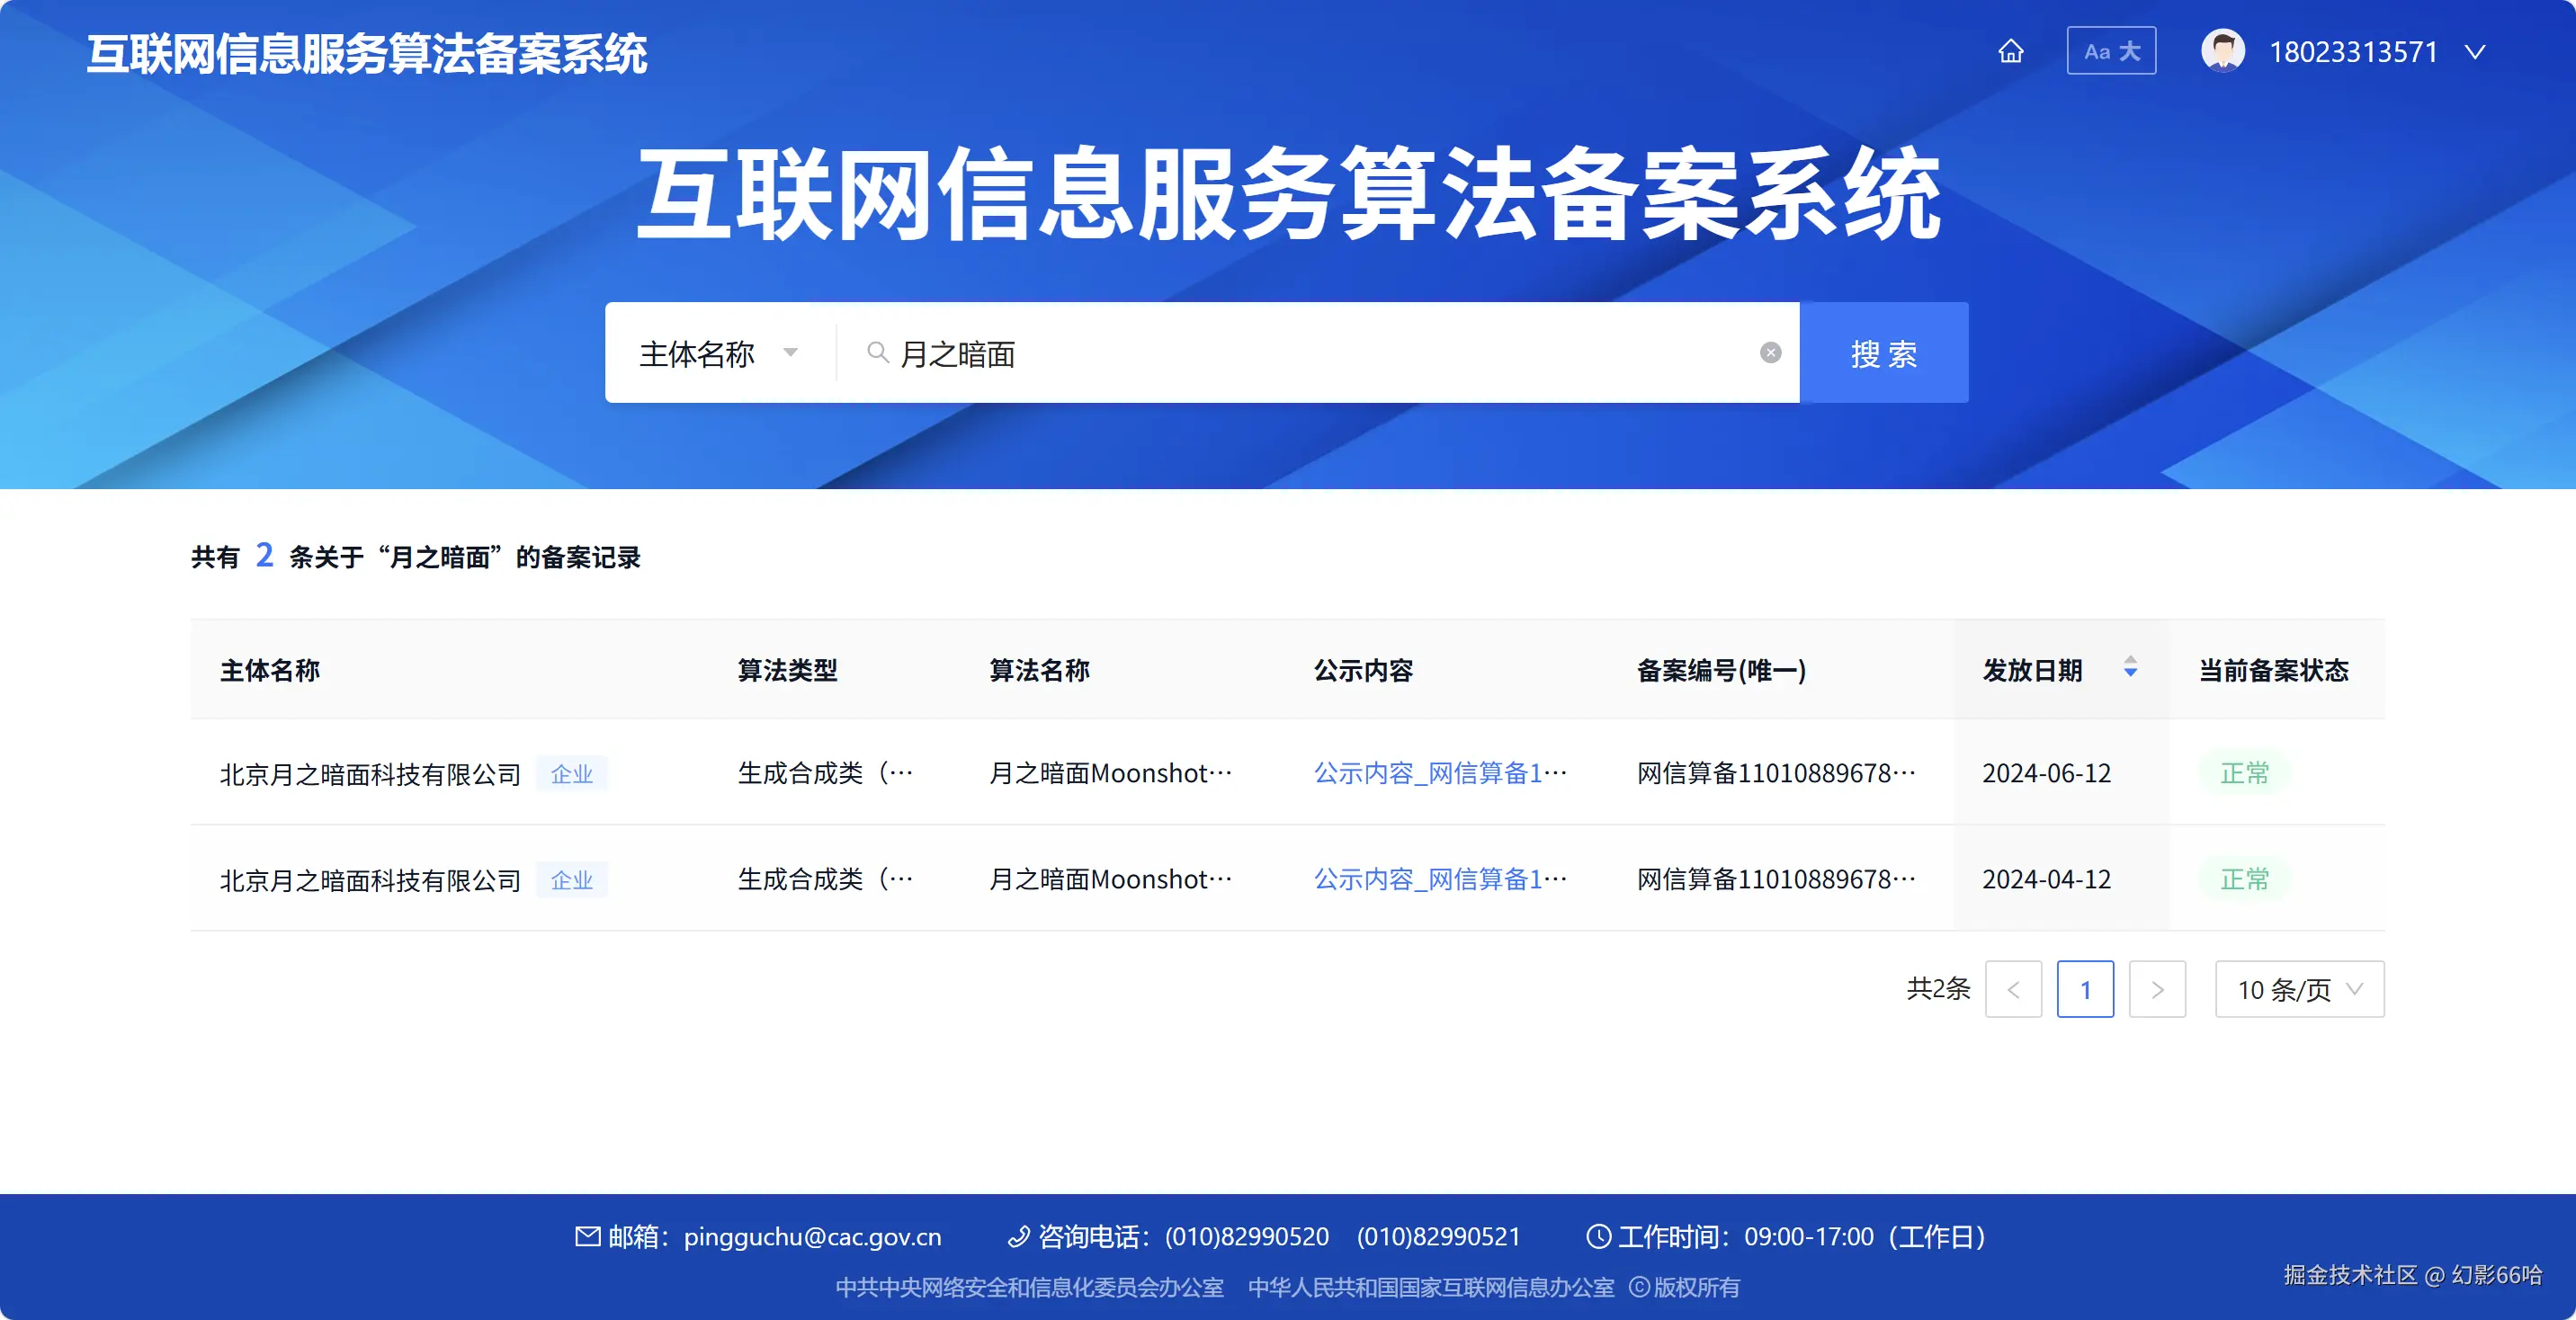Click the user avatar picture

[x=2222, y=51]
